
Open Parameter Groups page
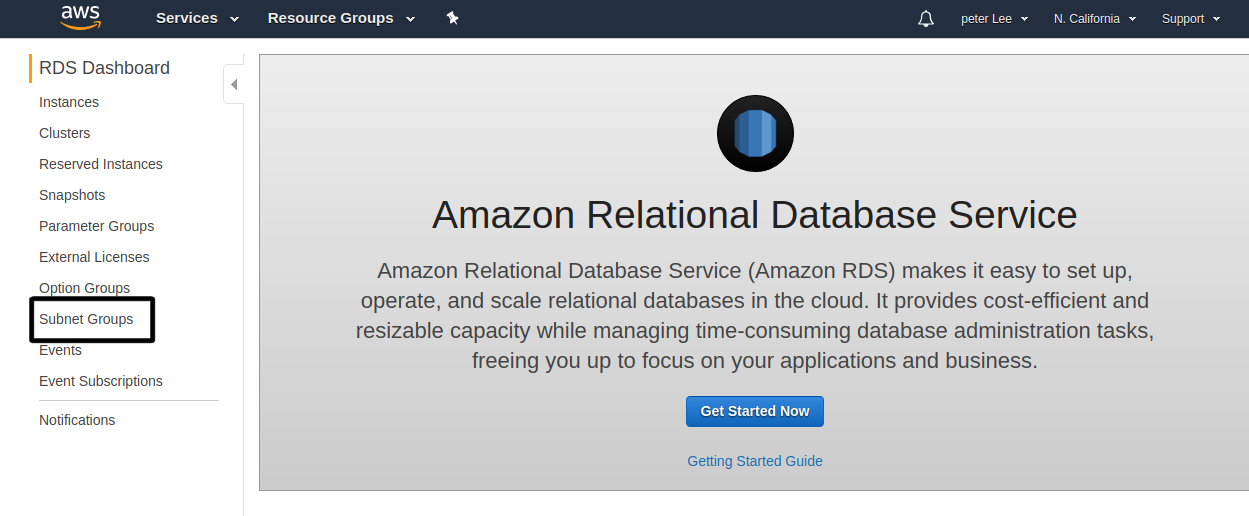tap(96, 226)
